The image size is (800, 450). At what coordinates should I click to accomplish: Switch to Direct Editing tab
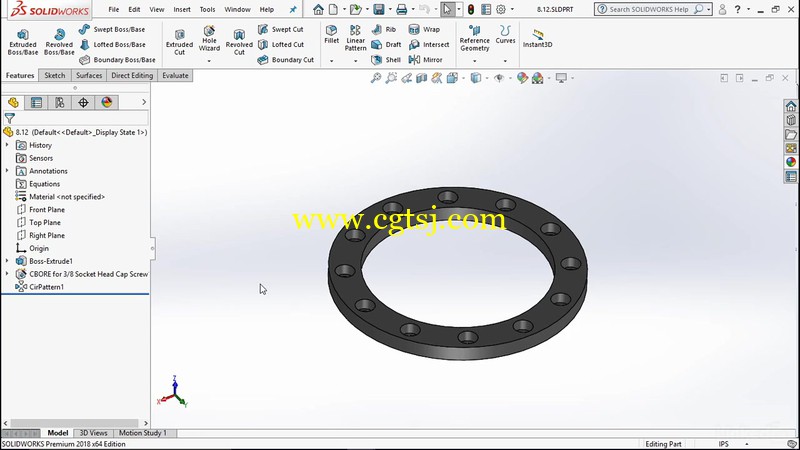click(132, 76)
